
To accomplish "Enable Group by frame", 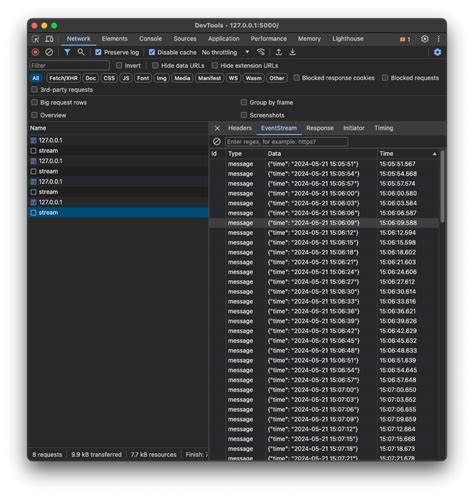I will (244, 102).
